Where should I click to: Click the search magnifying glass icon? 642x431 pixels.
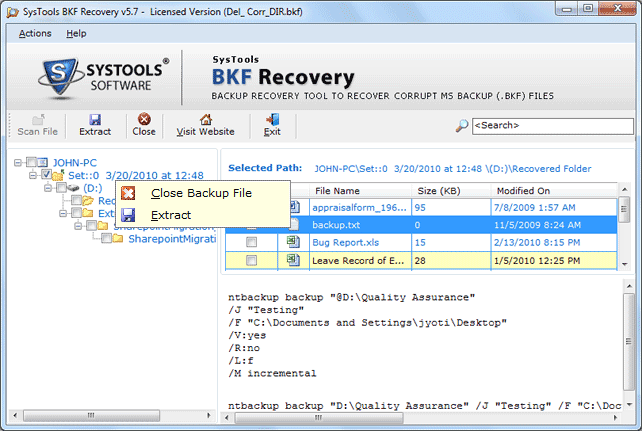[x=462, y=125]
